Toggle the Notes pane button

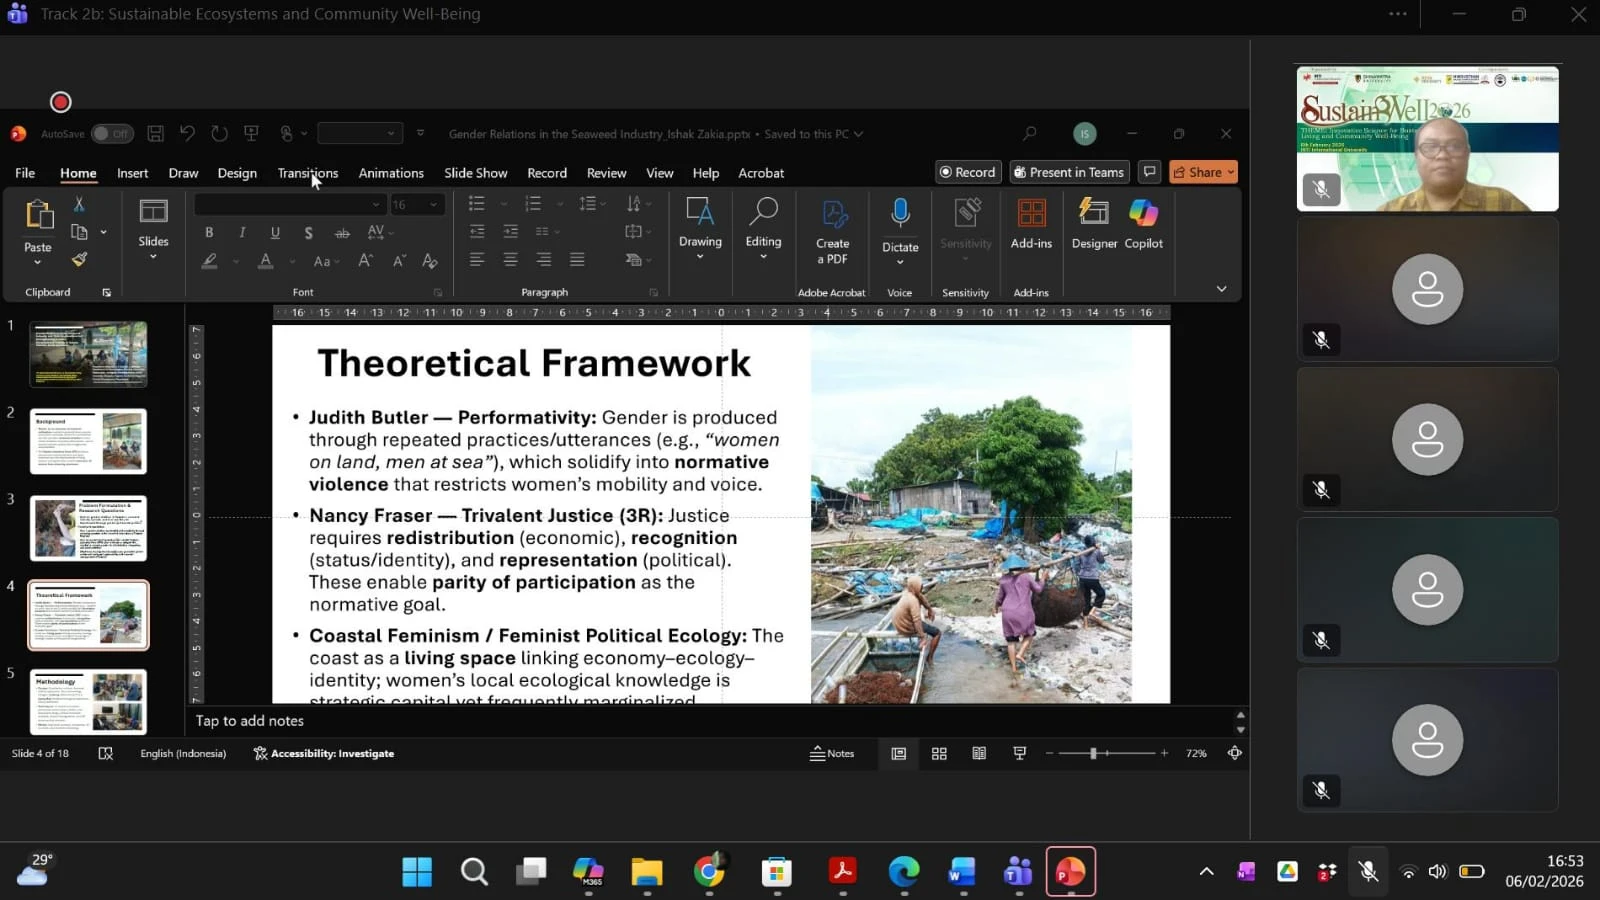[832, 753]
